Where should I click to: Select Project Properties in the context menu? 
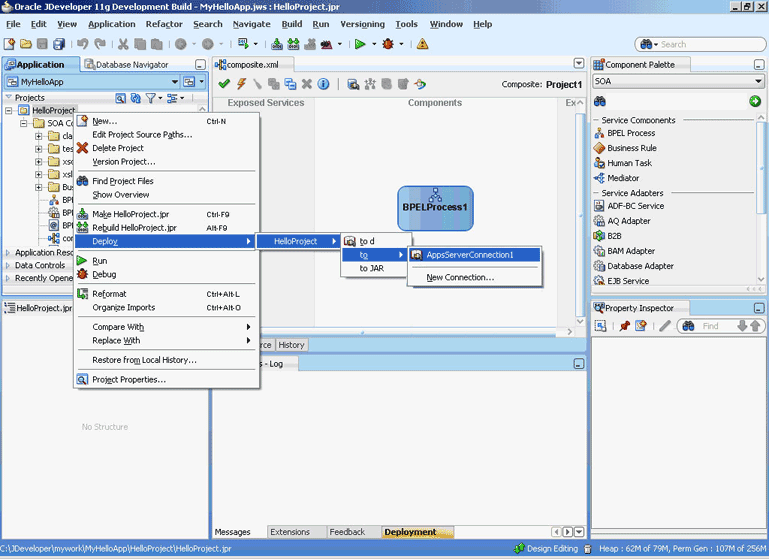(x=128, y=380)
